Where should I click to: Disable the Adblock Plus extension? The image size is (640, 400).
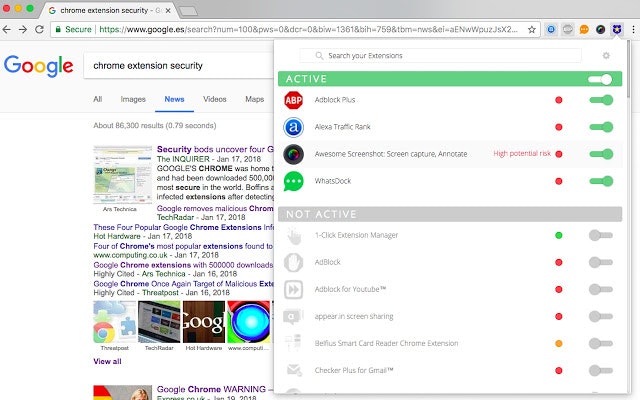(601, 100)
